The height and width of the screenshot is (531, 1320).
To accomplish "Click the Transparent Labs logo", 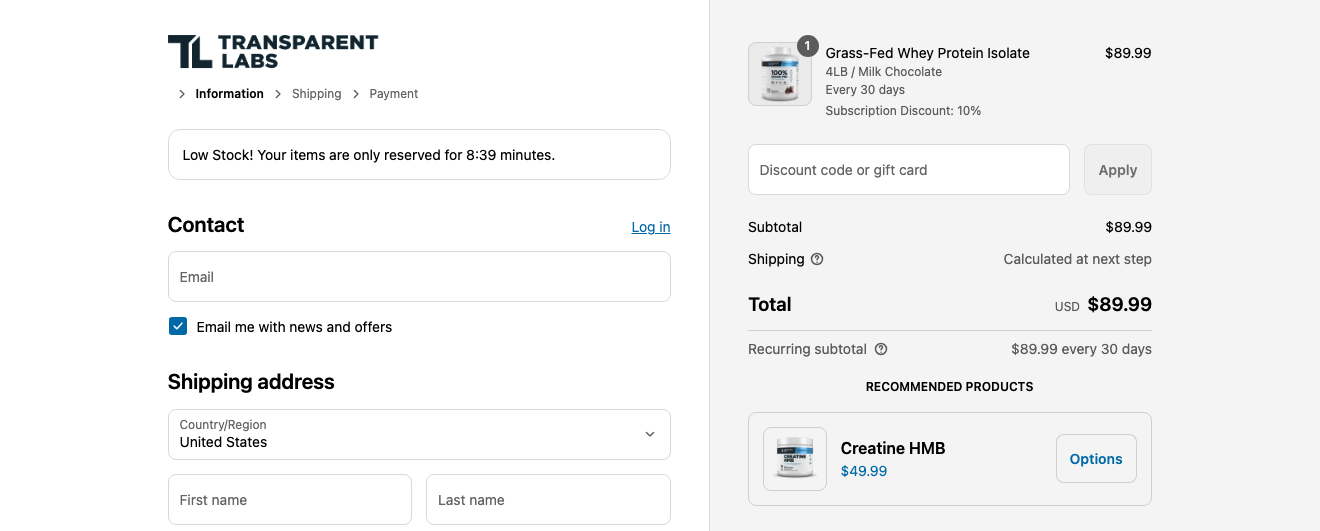I will click(x=273, y=51).
